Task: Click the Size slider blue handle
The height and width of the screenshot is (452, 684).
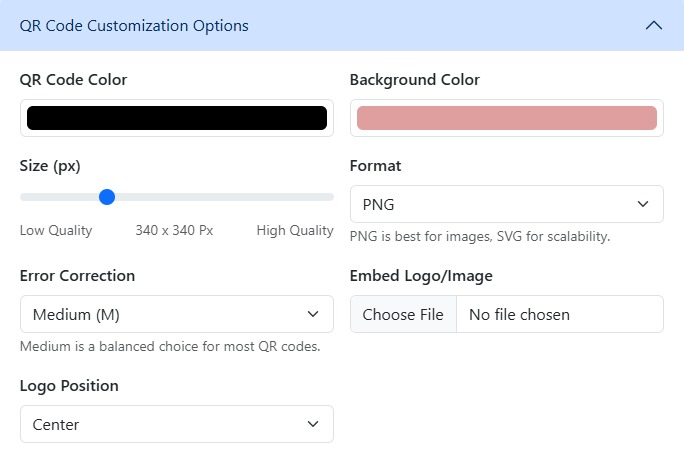Action: tap(107, 197)
